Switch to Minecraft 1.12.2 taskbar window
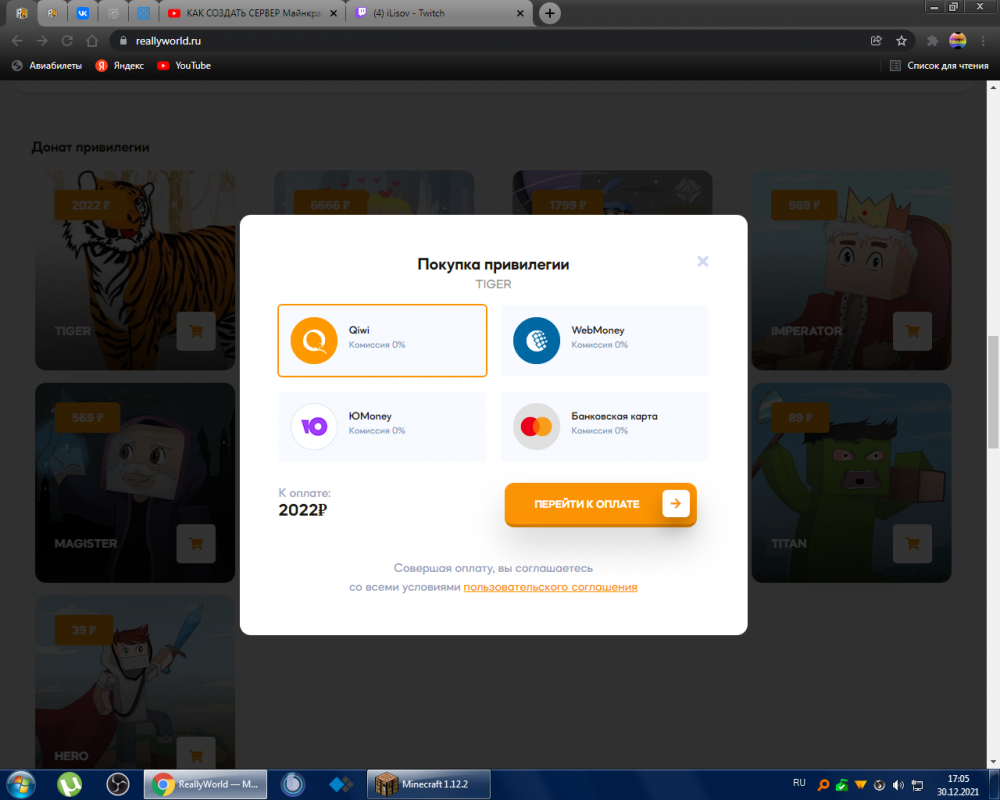This screenshot has width=1000, height=800. [429, 784]
